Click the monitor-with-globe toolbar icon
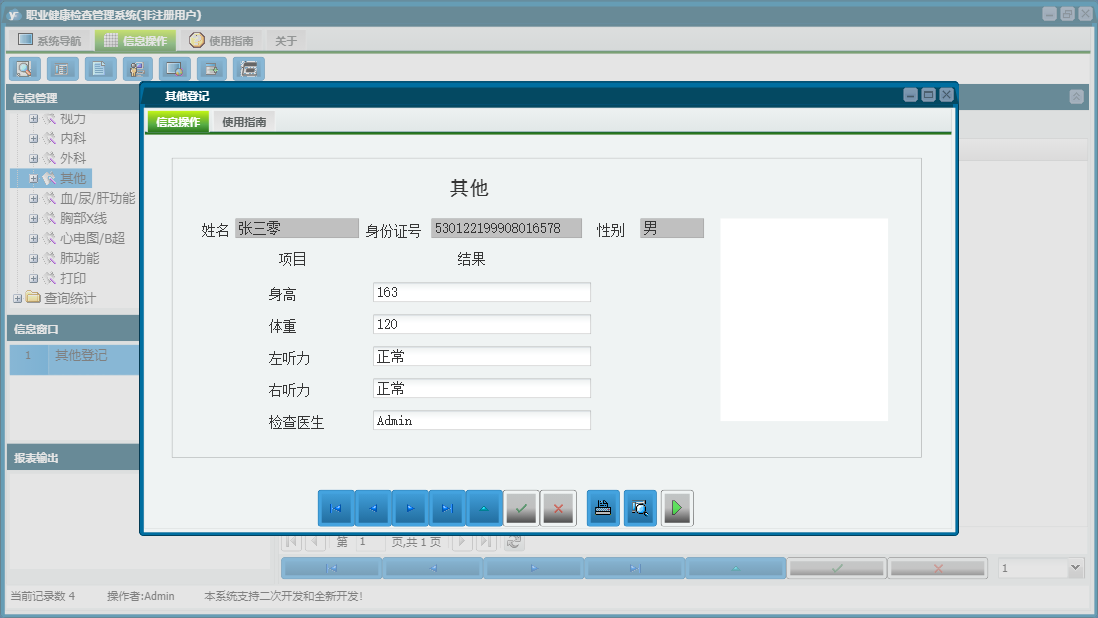Screen dimensions: 1098x618 [x=173, y=68]
